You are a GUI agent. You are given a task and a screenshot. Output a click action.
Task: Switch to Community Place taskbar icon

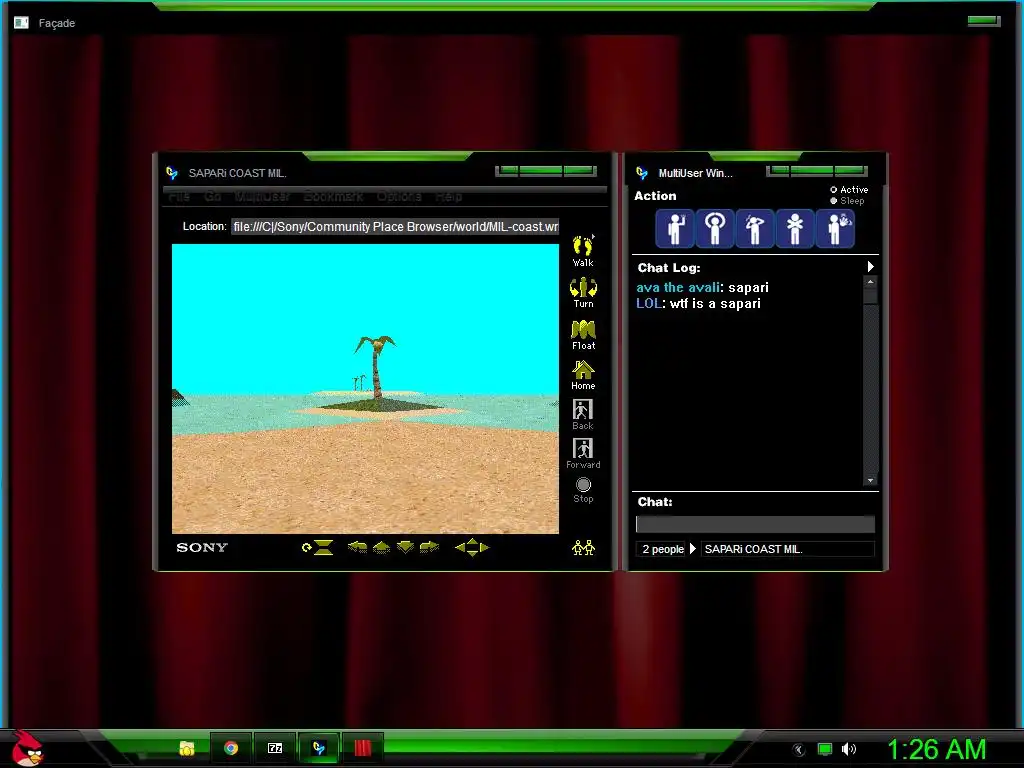[x=319, y=748]
